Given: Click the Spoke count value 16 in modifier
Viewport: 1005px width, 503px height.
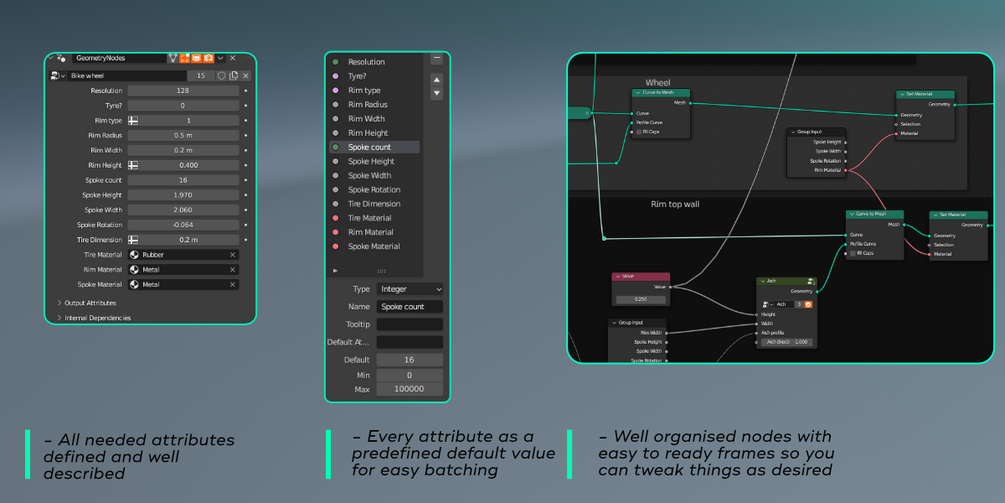Looking at the screenshot, I should click(x=183, y=180).
